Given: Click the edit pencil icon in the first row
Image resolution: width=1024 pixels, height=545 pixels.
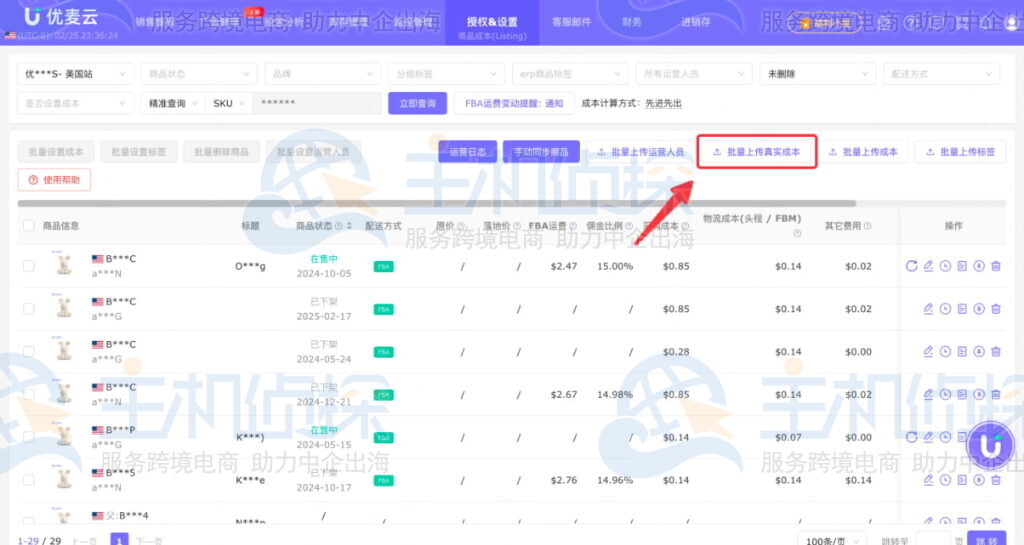Looking at the screenshot, I should tap(928, 266).
